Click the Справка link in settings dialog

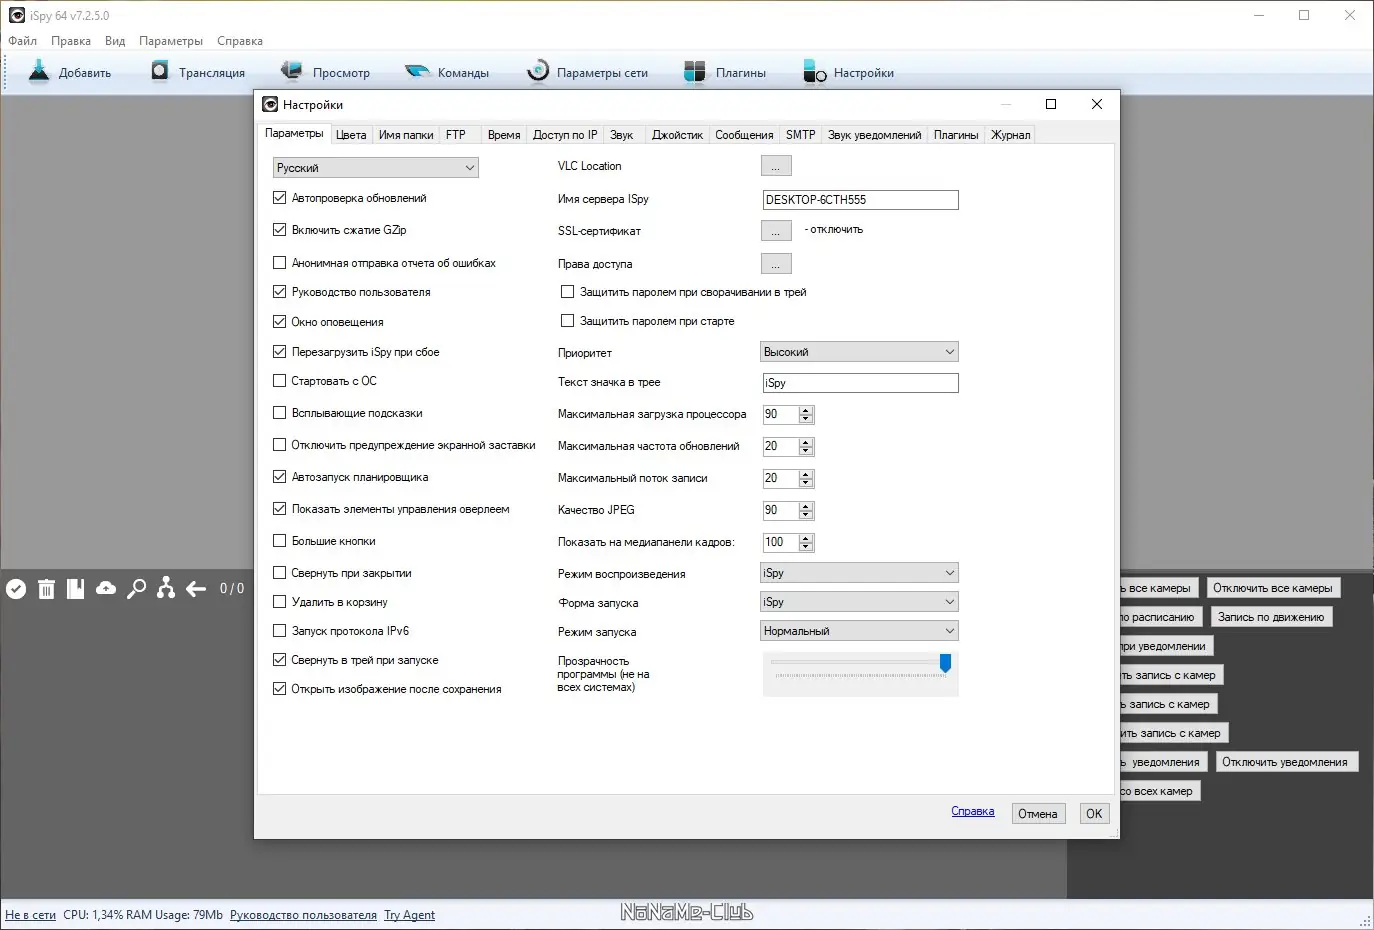pos(973,811)
